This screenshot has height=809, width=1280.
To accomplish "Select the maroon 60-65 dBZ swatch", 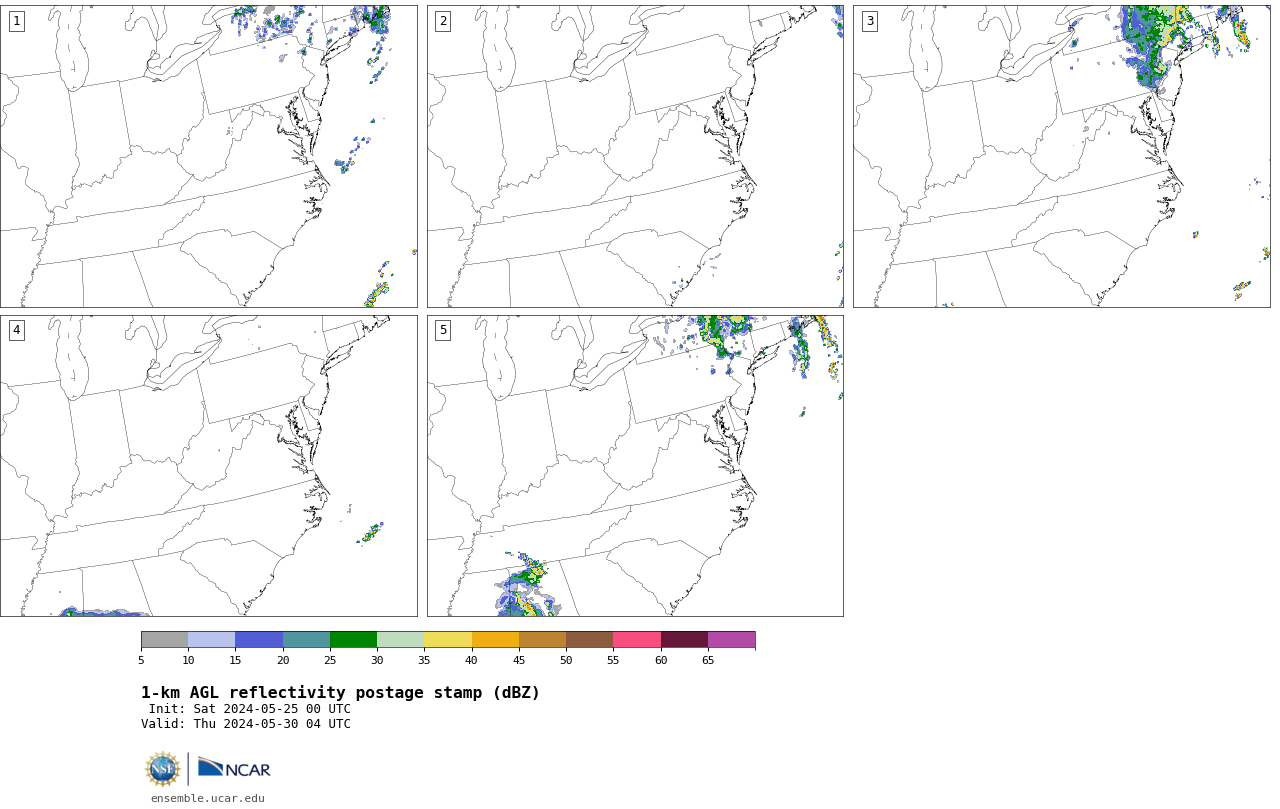I will [x=684, y=640].
